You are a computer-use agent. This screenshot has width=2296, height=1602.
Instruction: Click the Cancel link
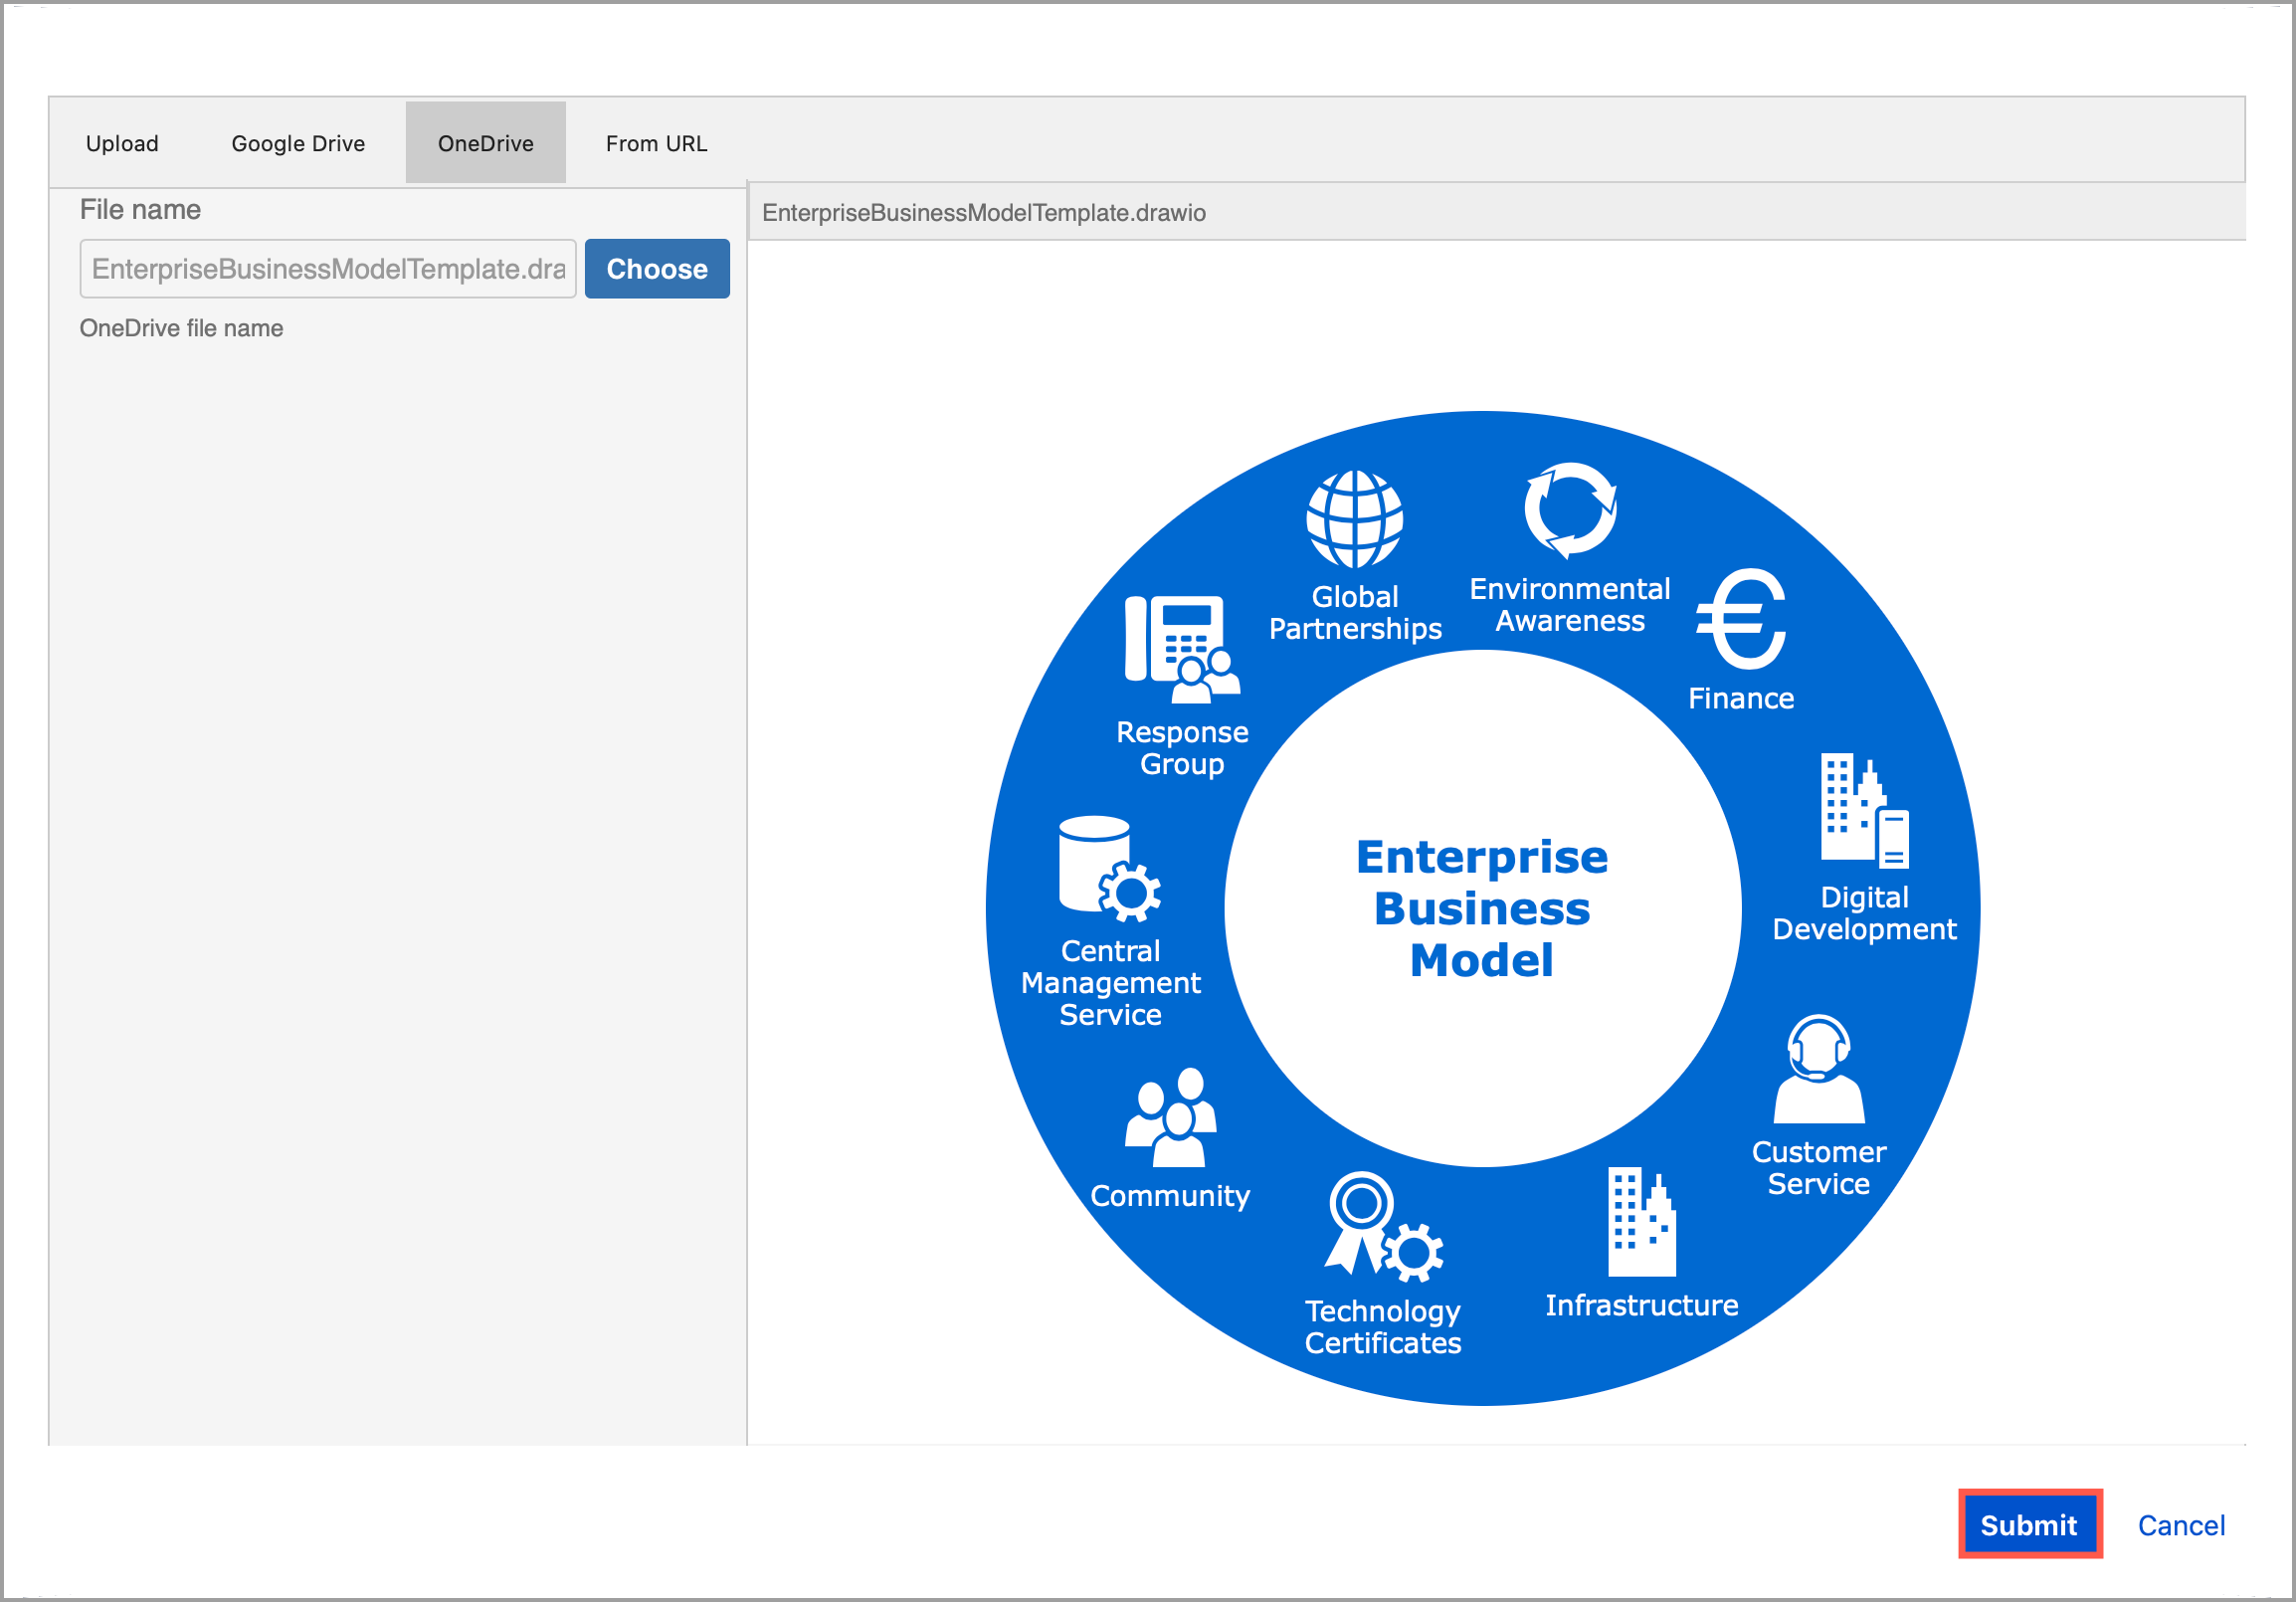[x=2181, y=1524]
